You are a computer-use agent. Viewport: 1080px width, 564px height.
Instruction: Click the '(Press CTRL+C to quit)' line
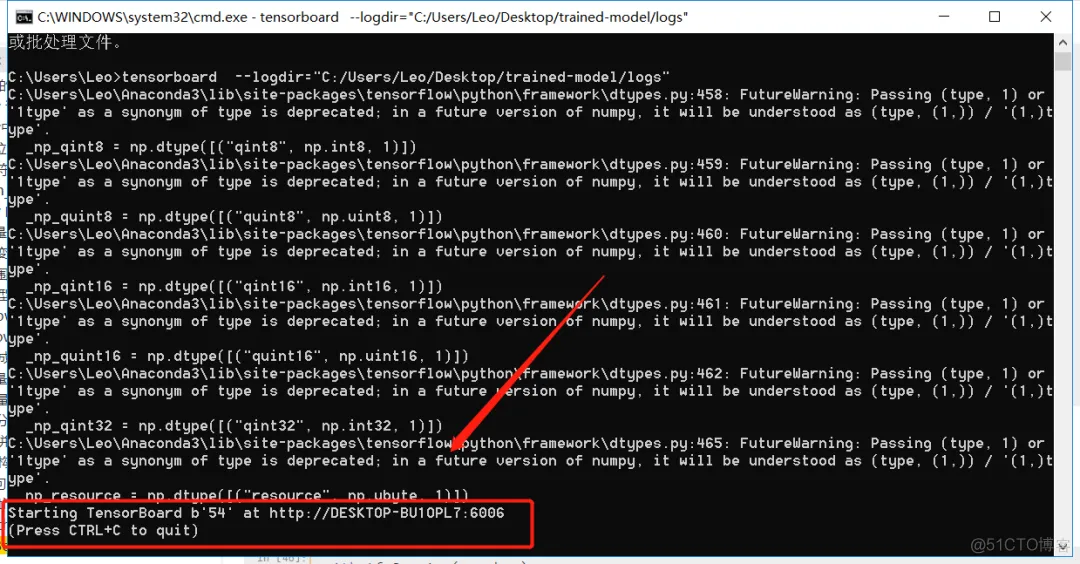103,530
